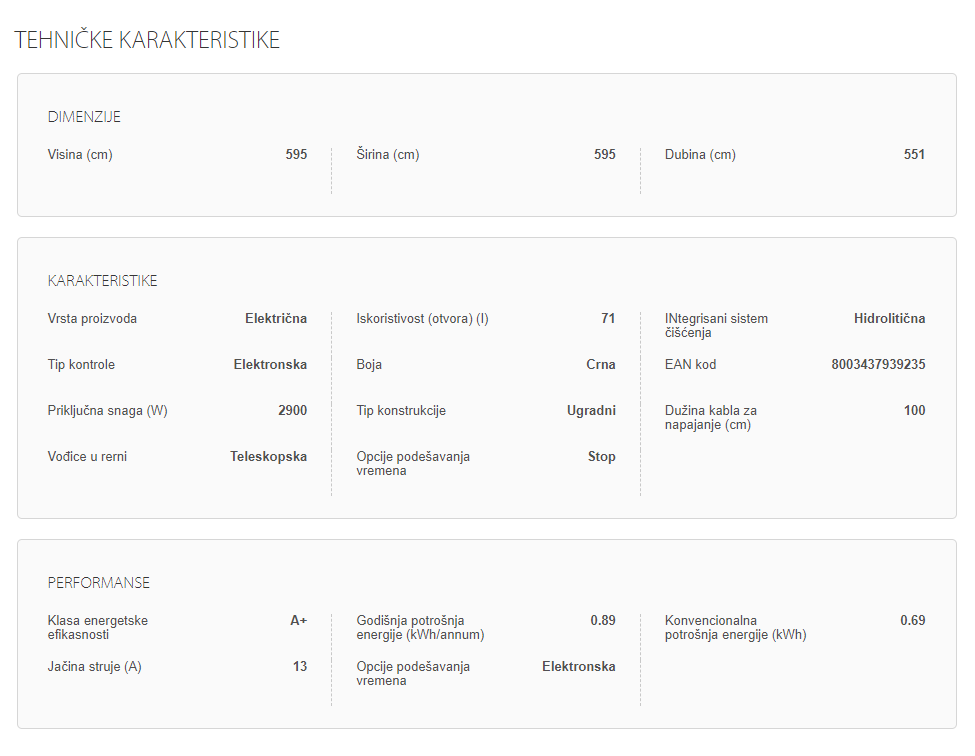The image size is (975, 756).
Task: Click the KARAKTERISTIKE section title
Action: coord(102,281)
